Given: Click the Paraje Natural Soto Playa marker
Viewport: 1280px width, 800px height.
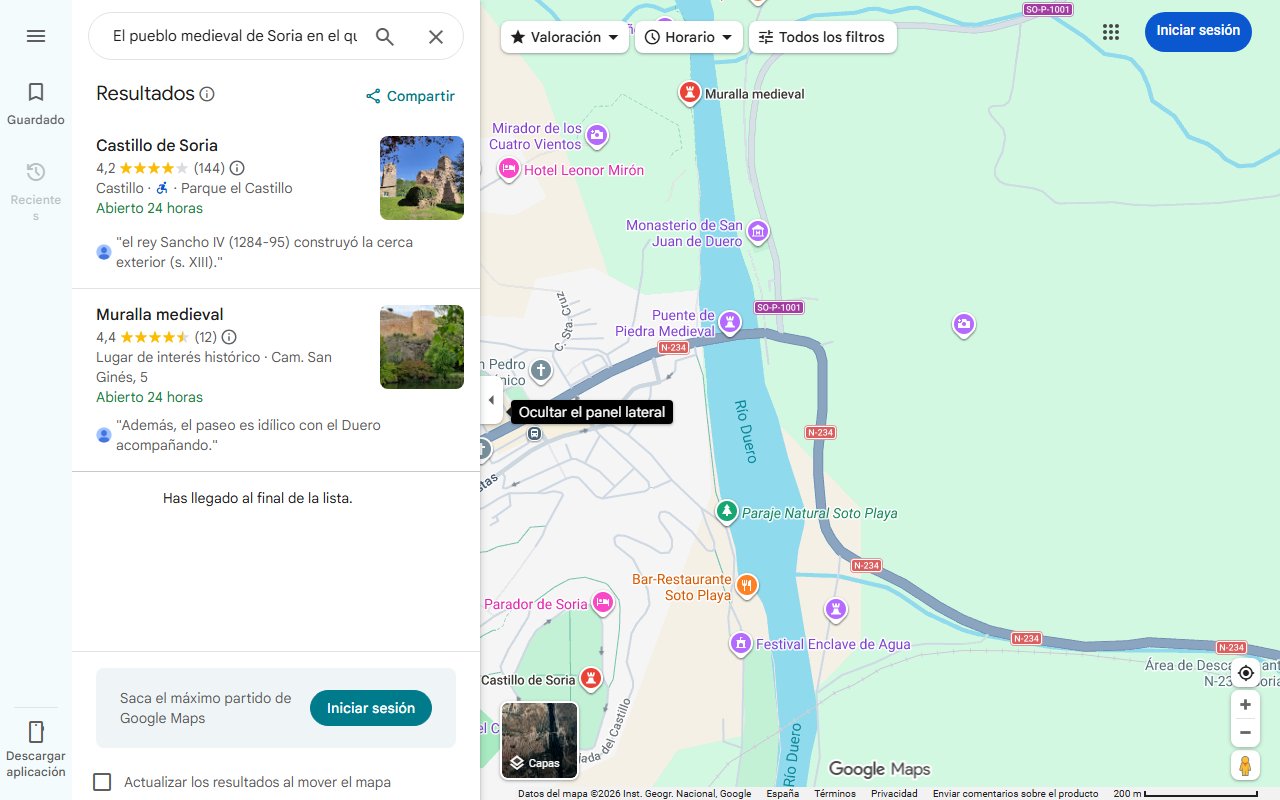Looking at the screenshot, I should [x=727, y=512].
